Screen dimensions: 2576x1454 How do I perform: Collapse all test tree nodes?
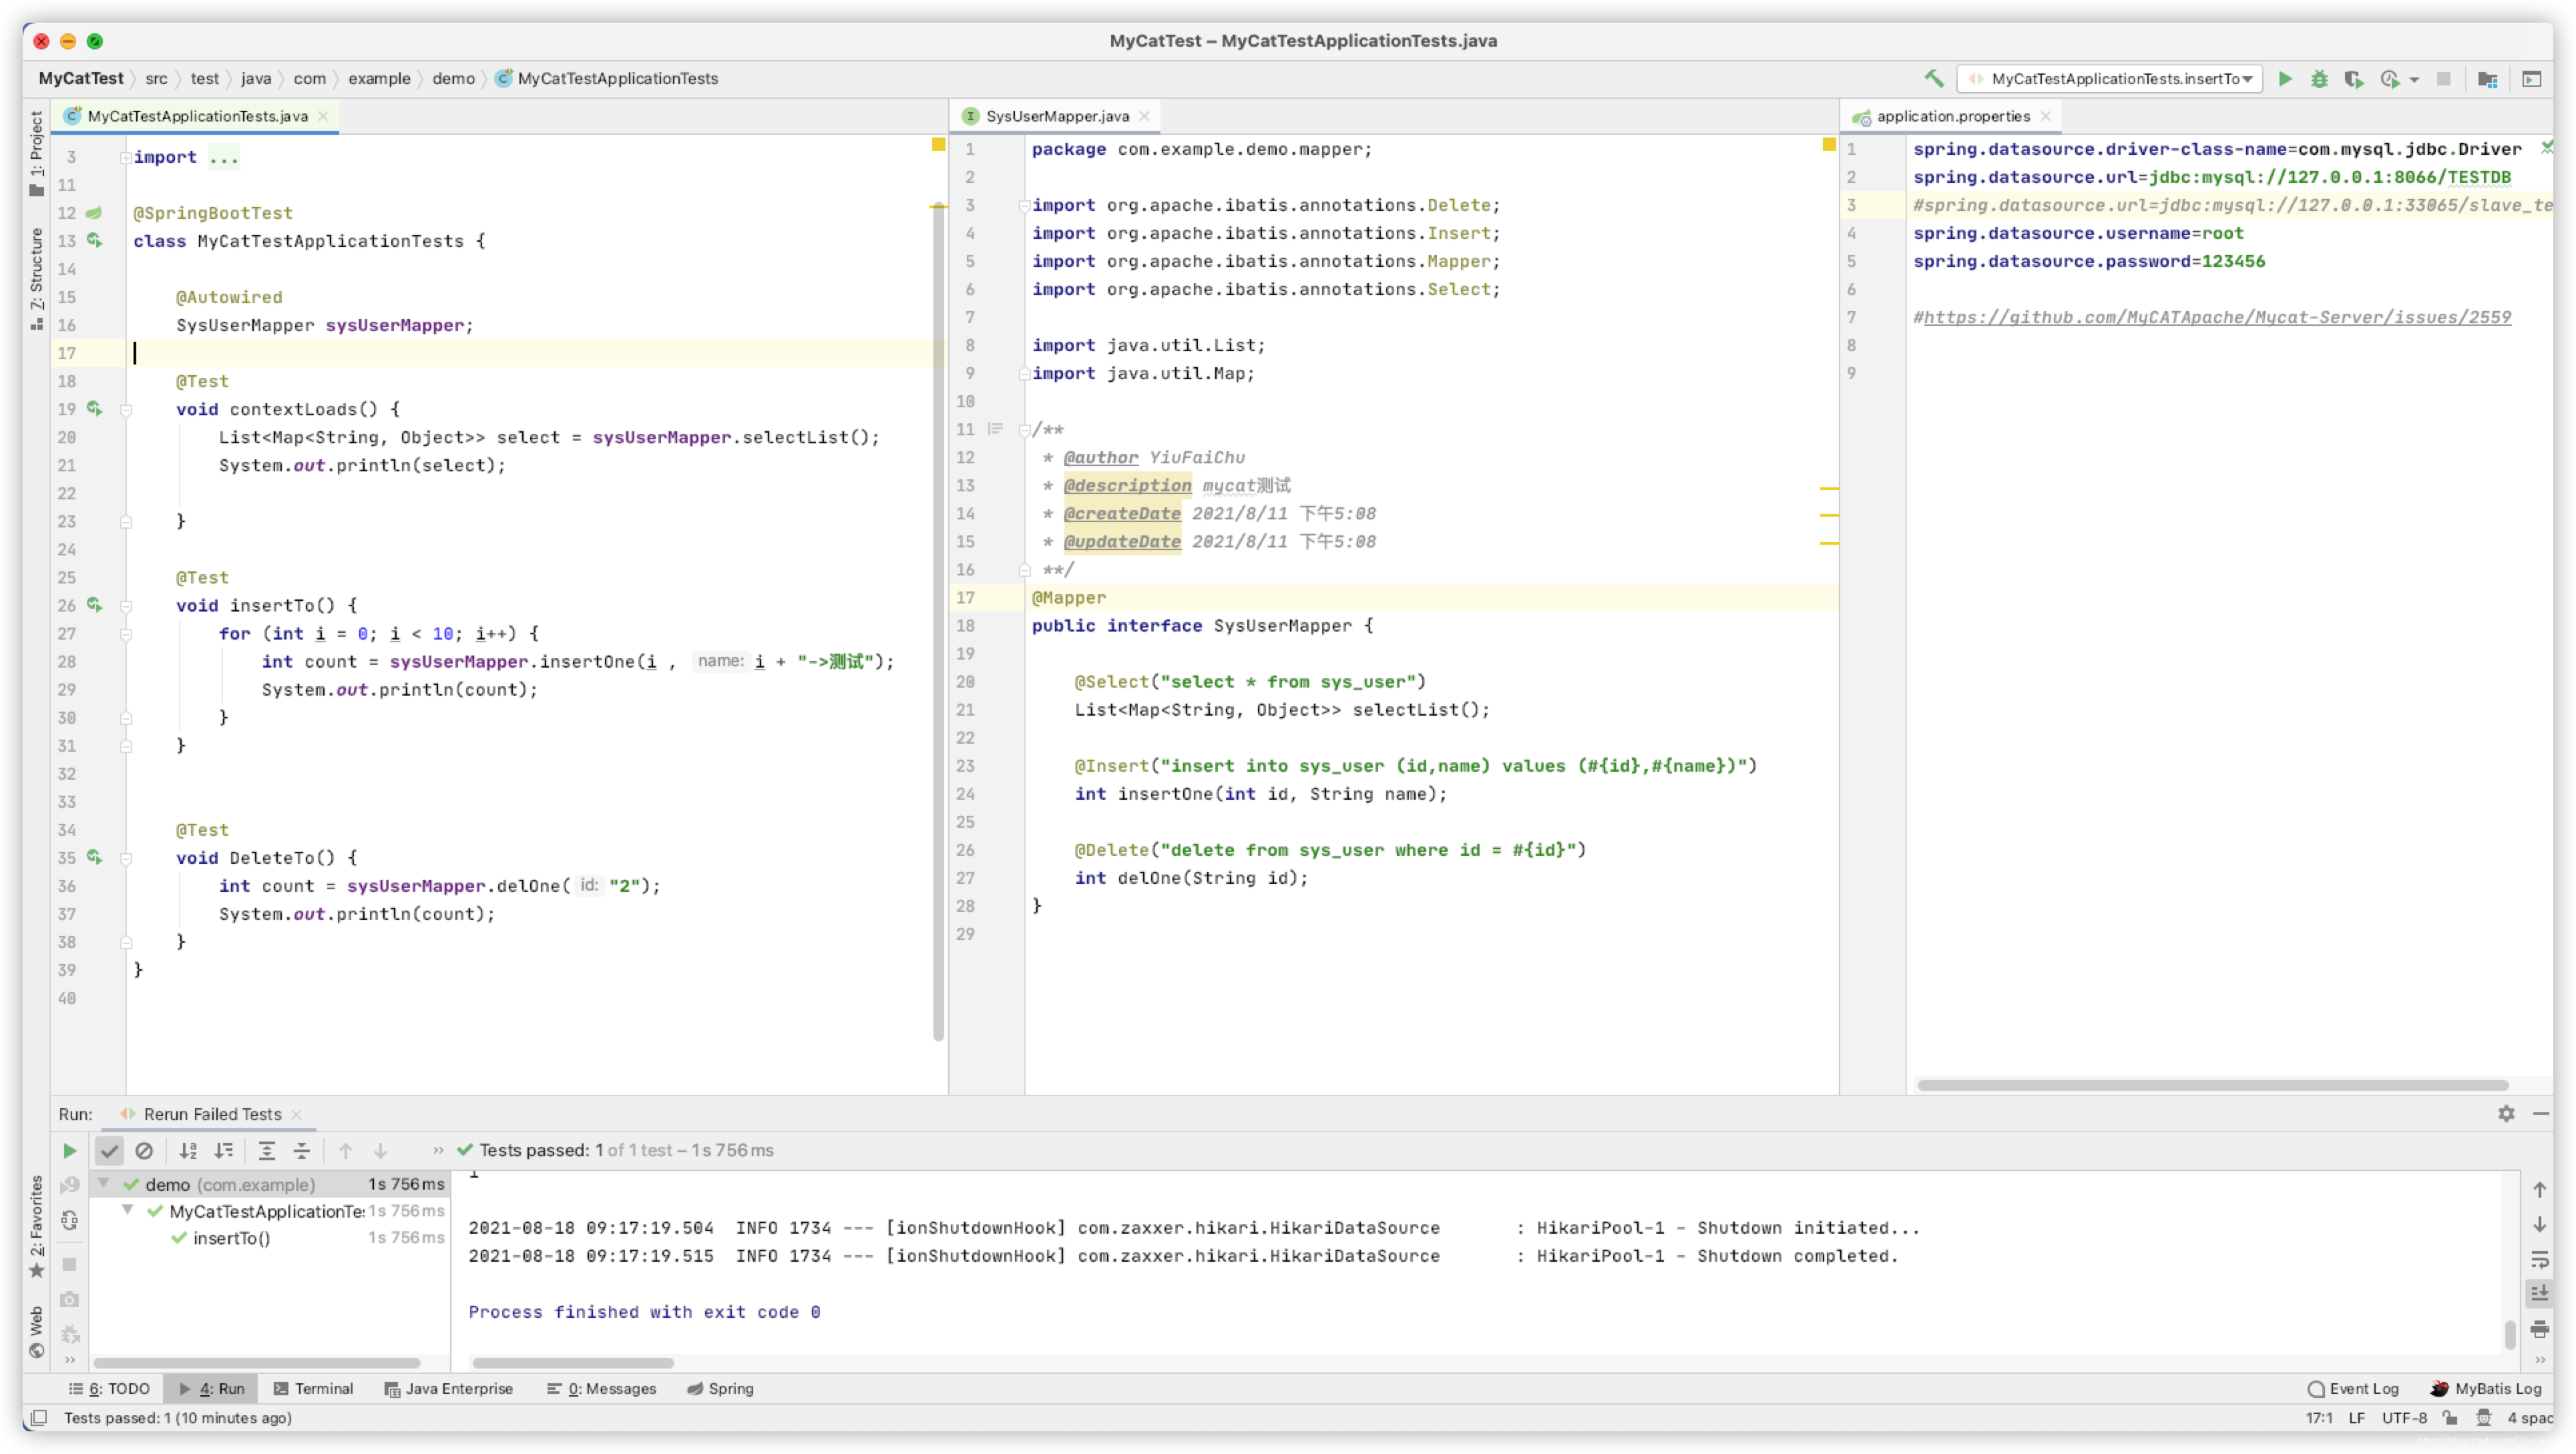click(301, 1150)
